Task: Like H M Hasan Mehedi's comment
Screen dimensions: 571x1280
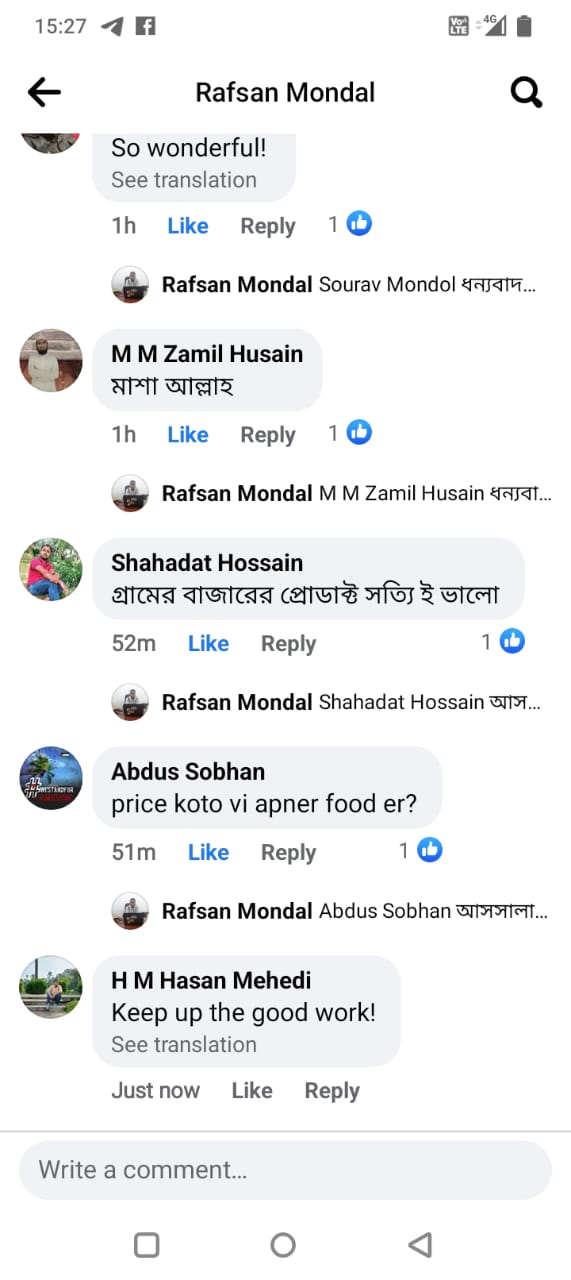Action: 252,1091
